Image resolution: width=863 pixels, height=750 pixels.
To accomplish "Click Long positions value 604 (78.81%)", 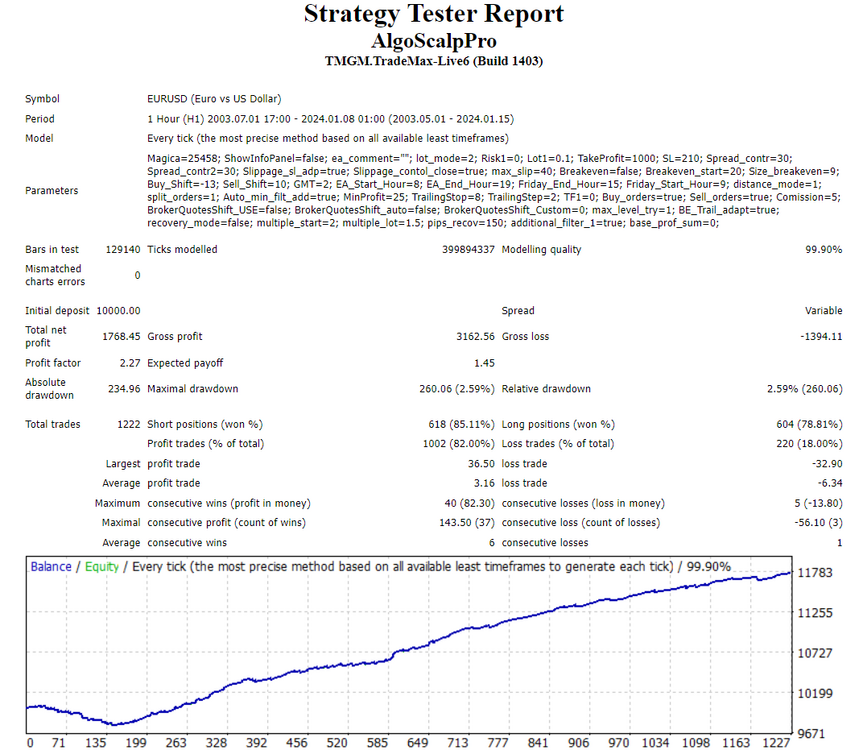I will (809, 424).
